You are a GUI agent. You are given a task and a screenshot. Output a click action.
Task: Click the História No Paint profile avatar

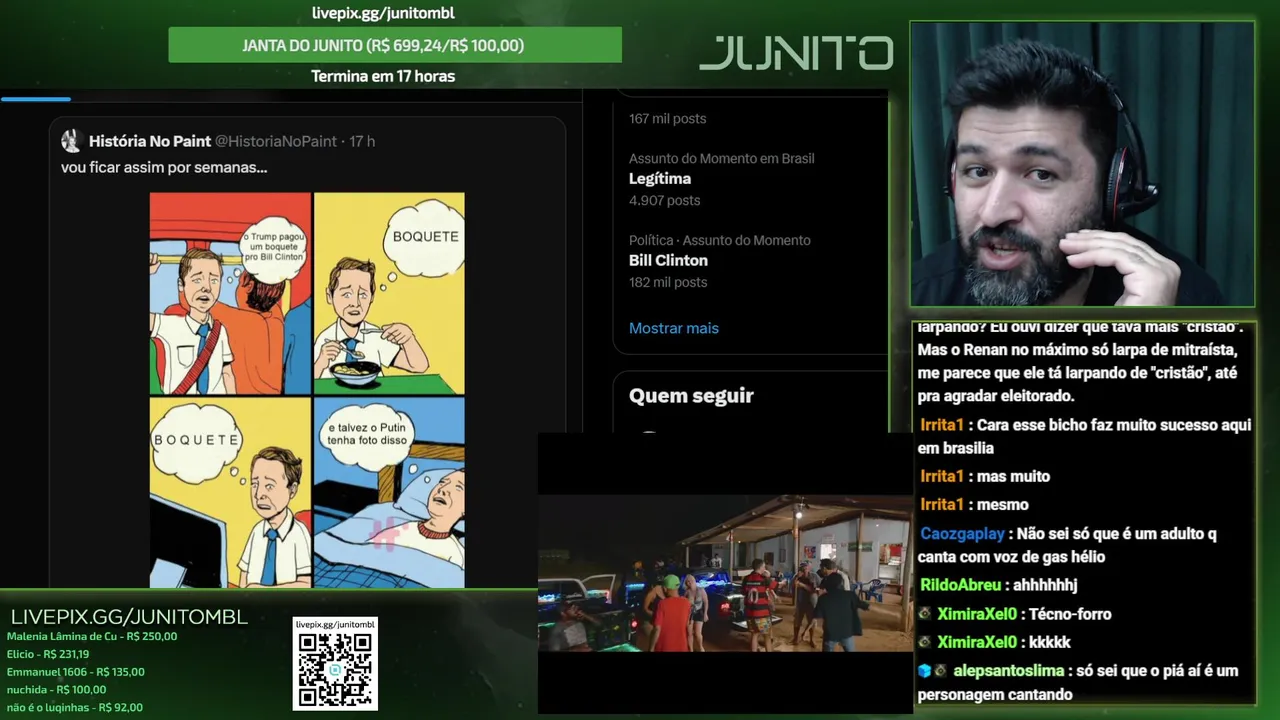point(70,141)
